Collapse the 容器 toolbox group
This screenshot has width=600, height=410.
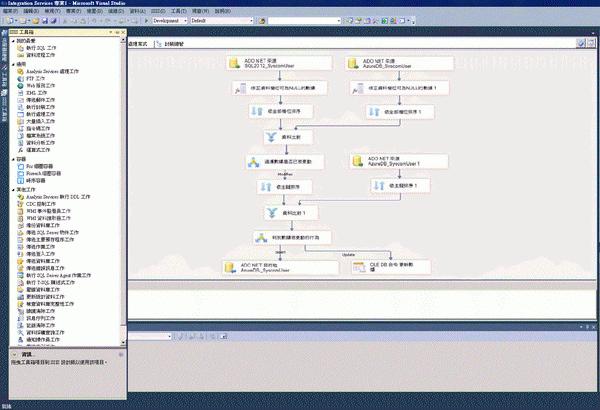tap(13, 159)
